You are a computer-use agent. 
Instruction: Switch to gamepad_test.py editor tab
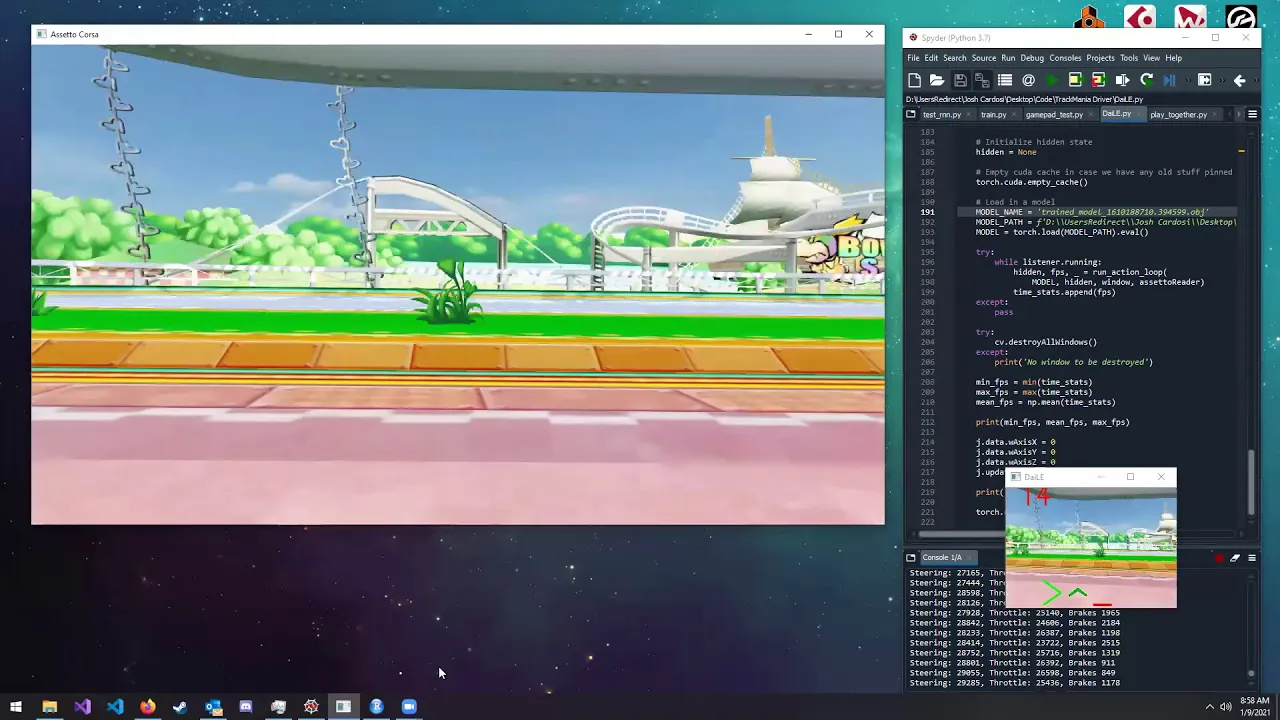tap(1054, 115)
